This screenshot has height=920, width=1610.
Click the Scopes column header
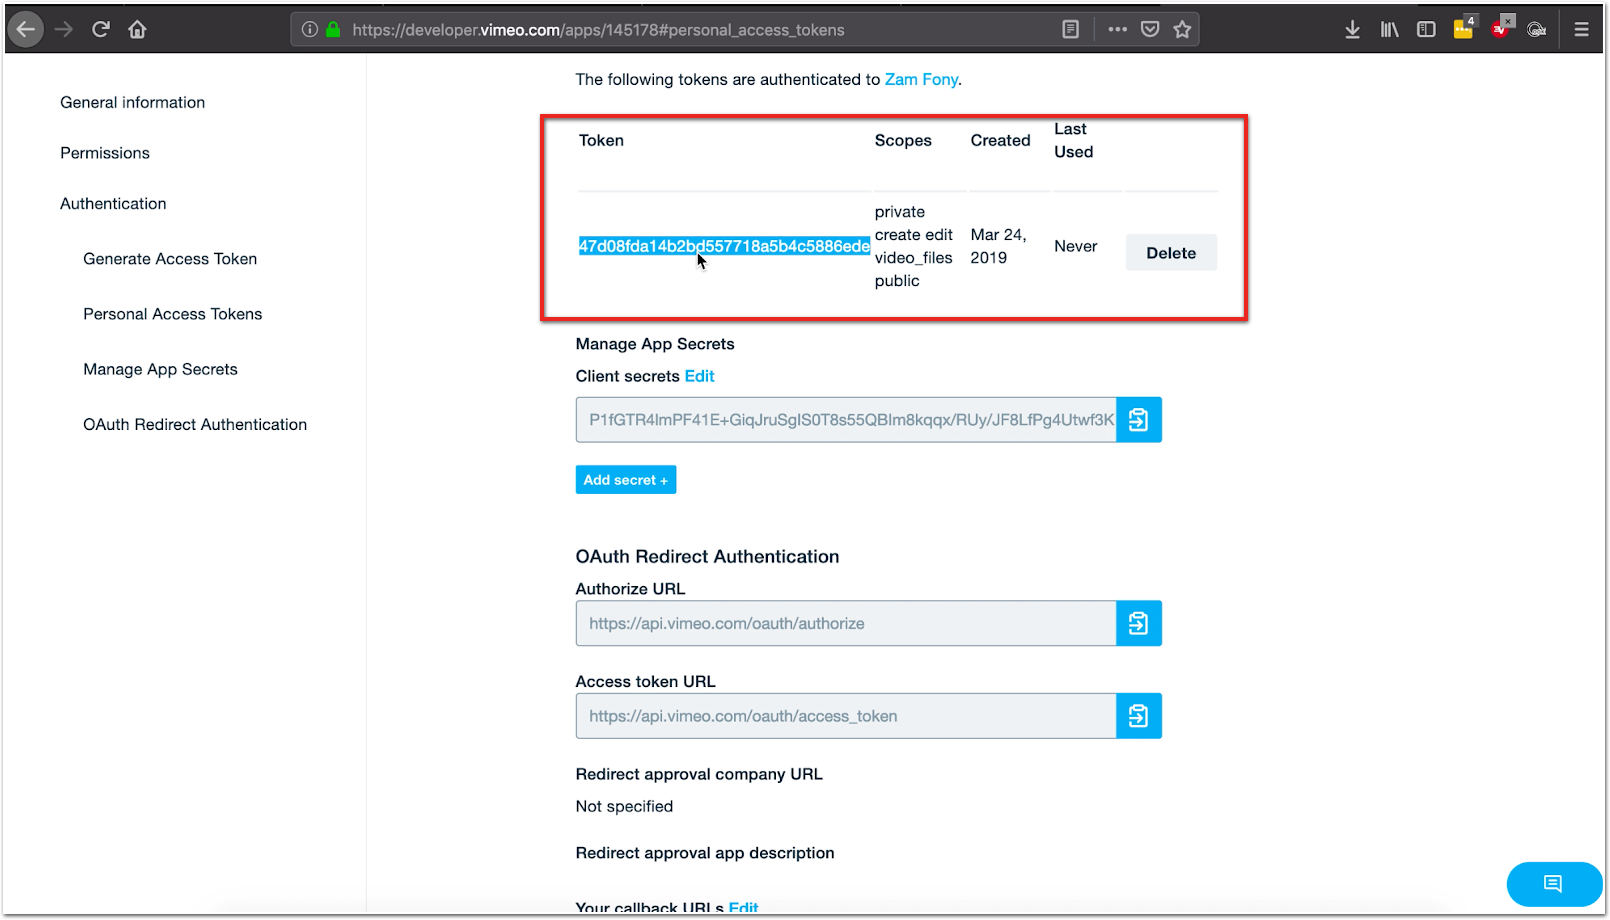pyautogui.click(x=903, y=141)
